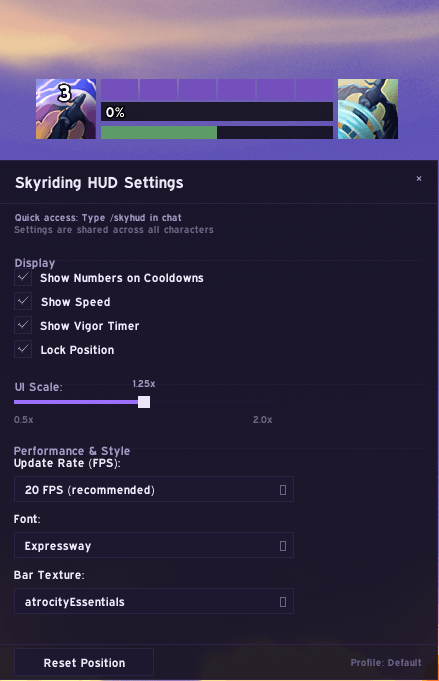Click the Surge Forward dragon ability icon
The height and width of the screenshot is (681, 439).
(x=66, y=109)
